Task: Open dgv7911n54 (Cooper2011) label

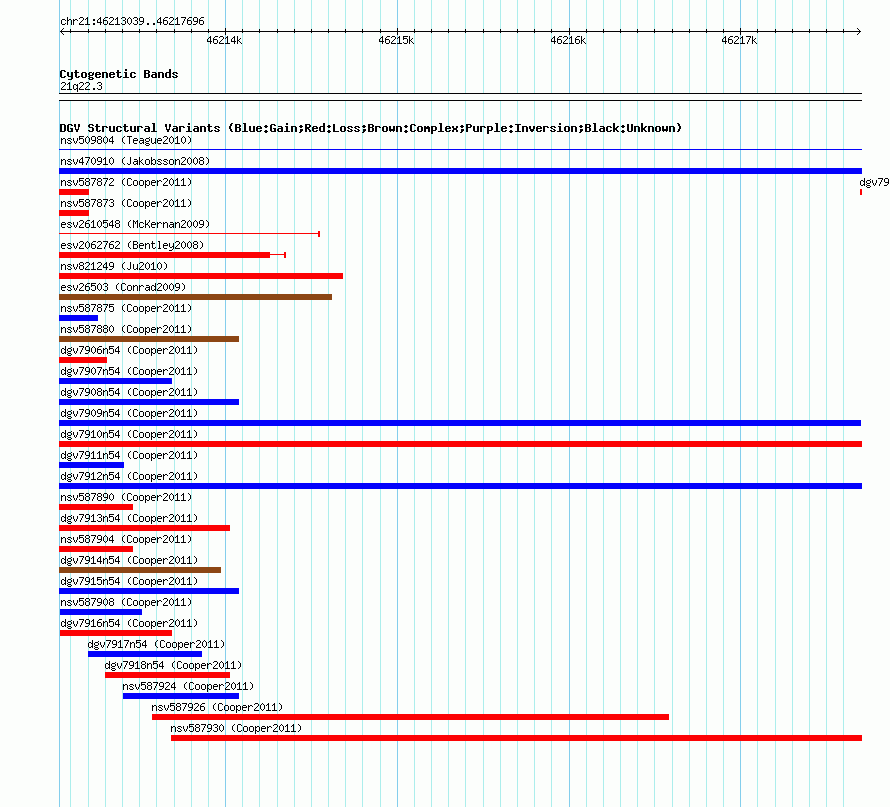Action: (129, 455)
